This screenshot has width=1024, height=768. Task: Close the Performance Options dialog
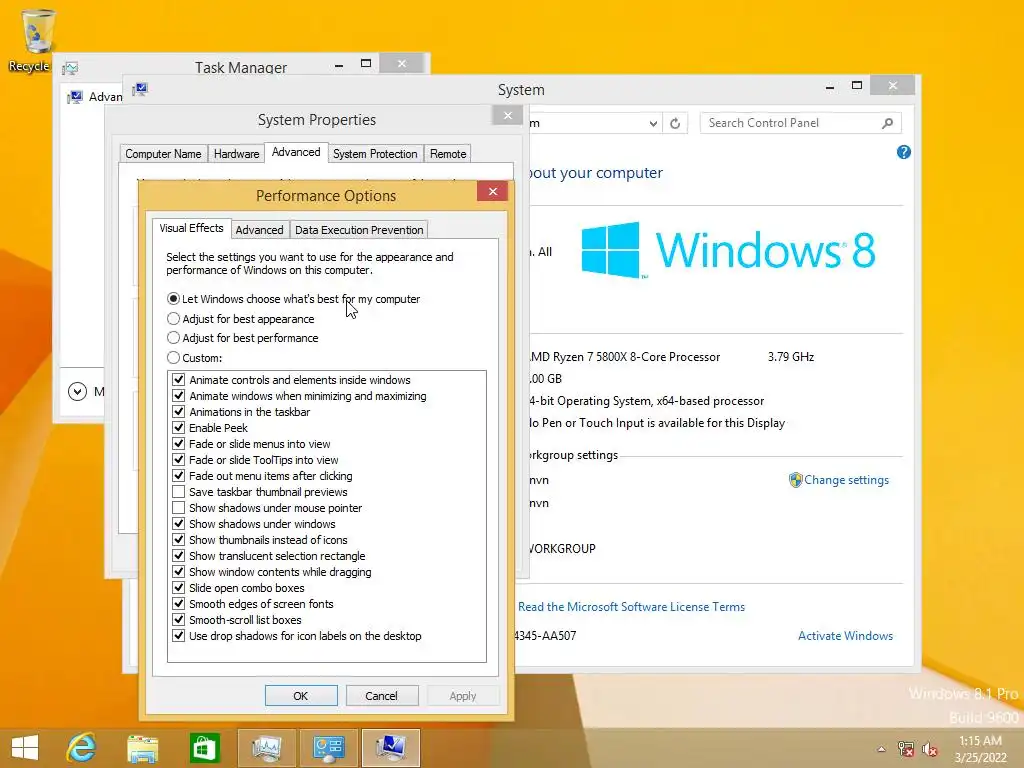tap(493, 191)
